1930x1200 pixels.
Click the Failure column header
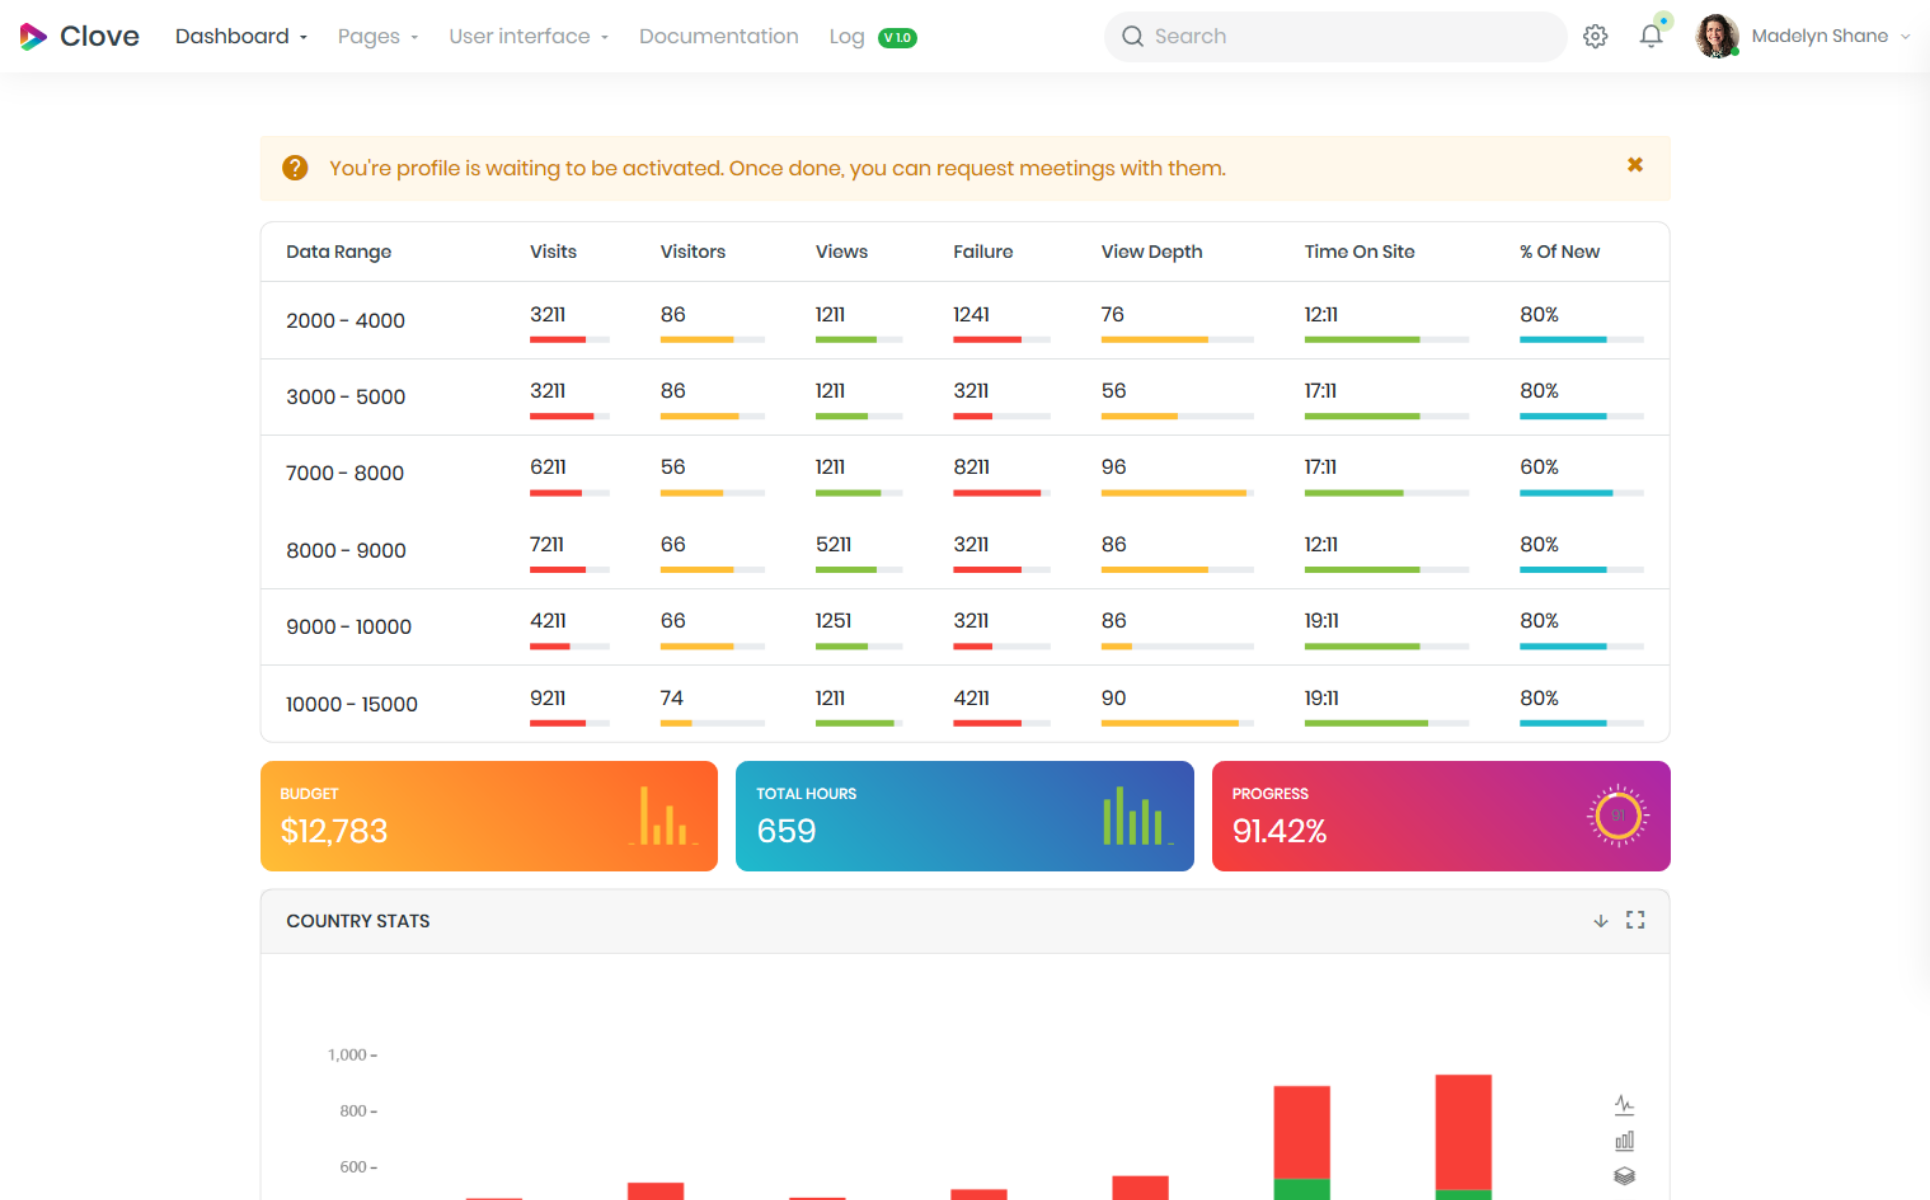pos(983,252)
